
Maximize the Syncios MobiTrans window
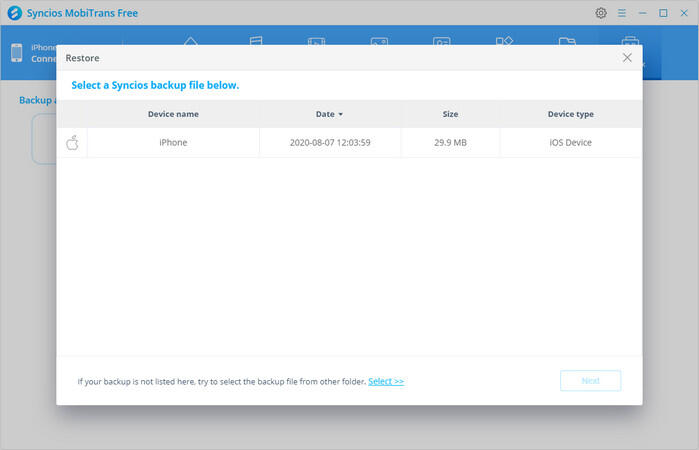[663, 13]
